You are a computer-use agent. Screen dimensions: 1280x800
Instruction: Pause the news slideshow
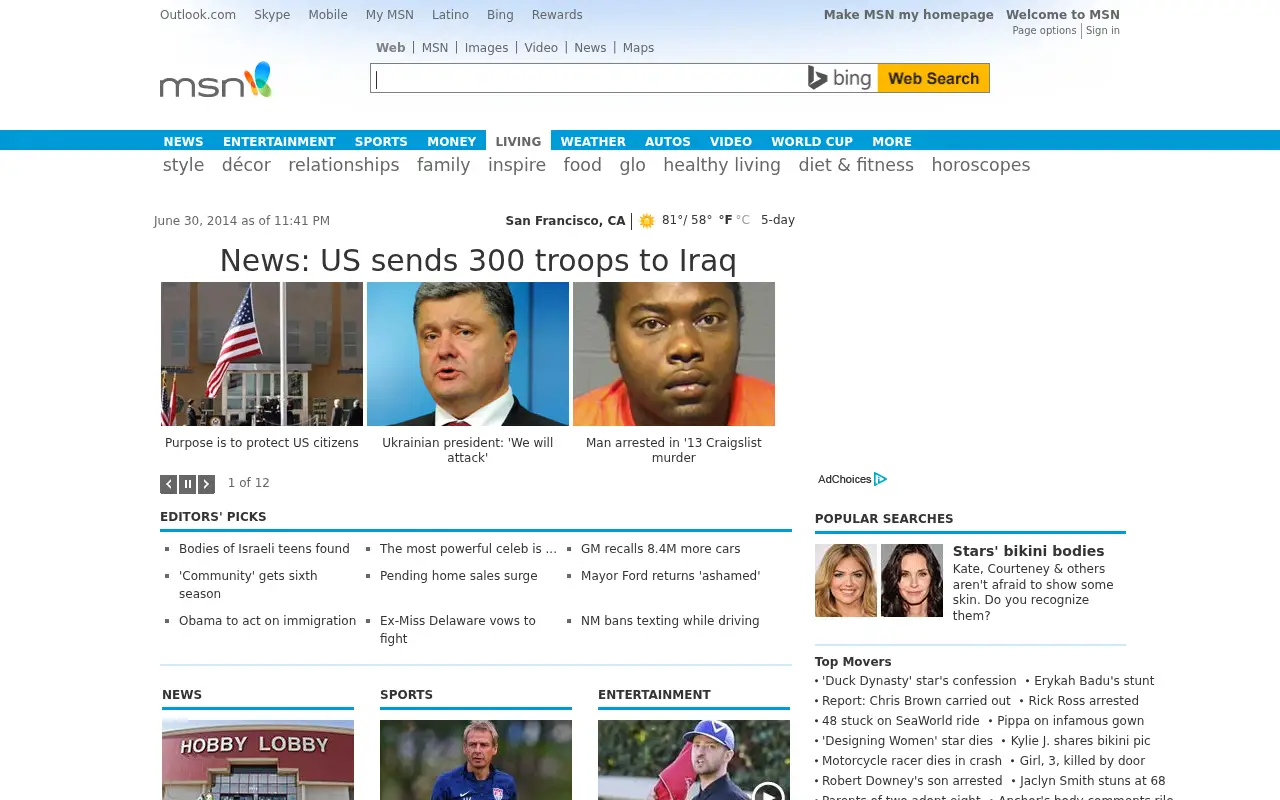[x=188, y=484]
